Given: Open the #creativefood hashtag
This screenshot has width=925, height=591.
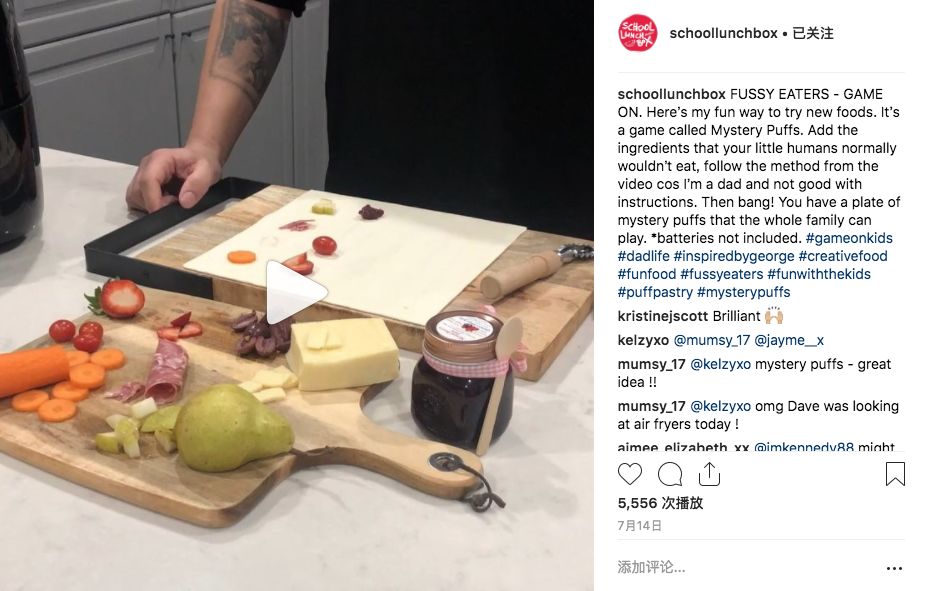Looking at the screenshot, I should 843,256.
